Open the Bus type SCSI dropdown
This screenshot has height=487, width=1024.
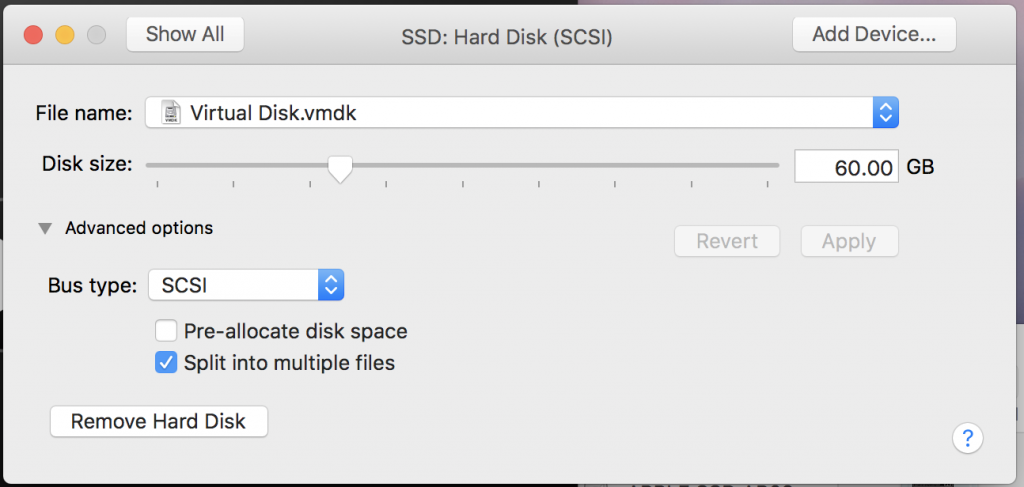[x=246, y=285]
